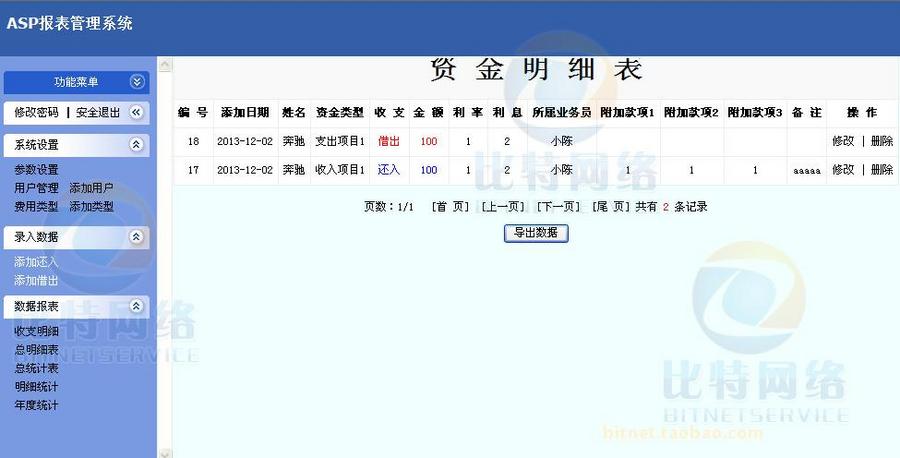
Task: Click 小陈 in row 18
Action: pyautogui.click(x=561, y=141)
